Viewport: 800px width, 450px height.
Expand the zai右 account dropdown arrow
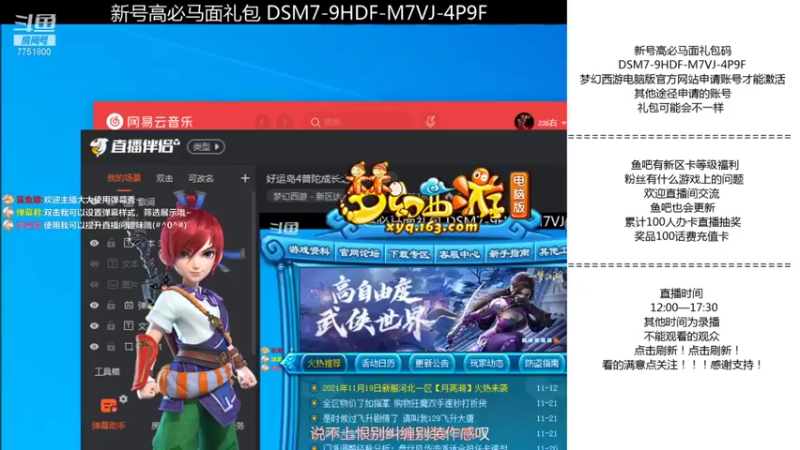coord(563,123)
